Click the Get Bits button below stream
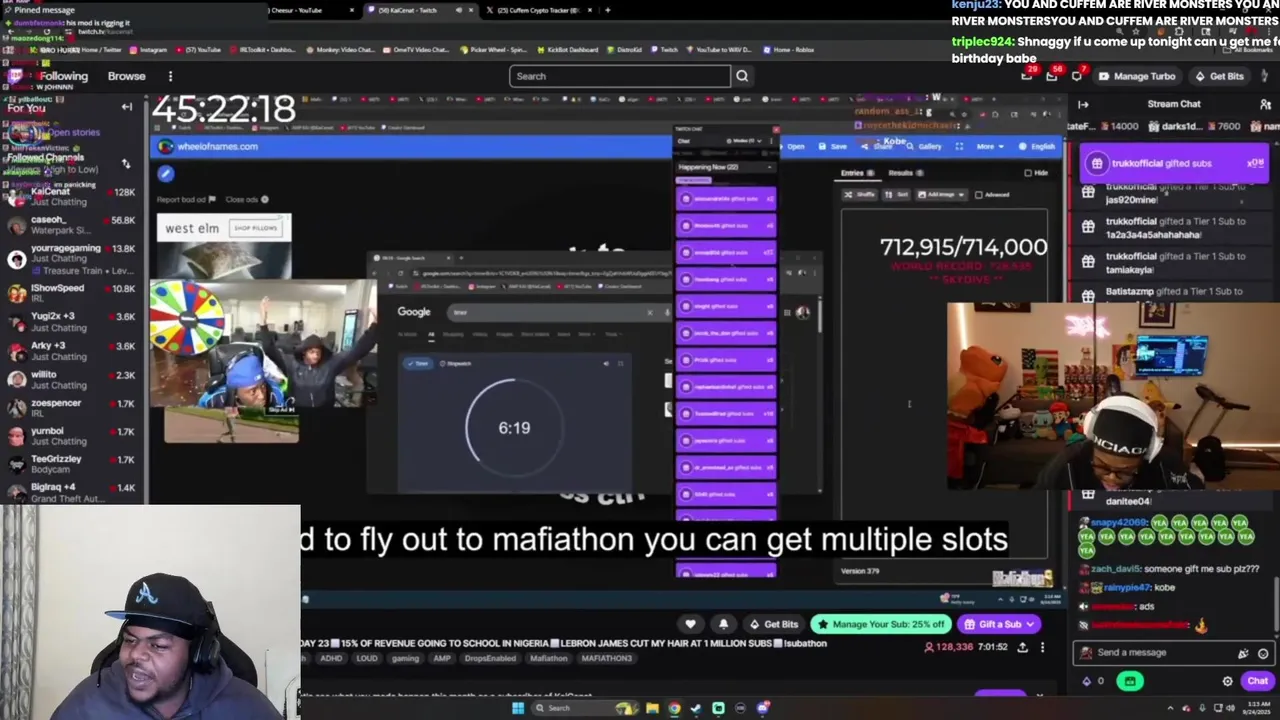This screenshot has width=1280, height=720. (x=774, y=624)
